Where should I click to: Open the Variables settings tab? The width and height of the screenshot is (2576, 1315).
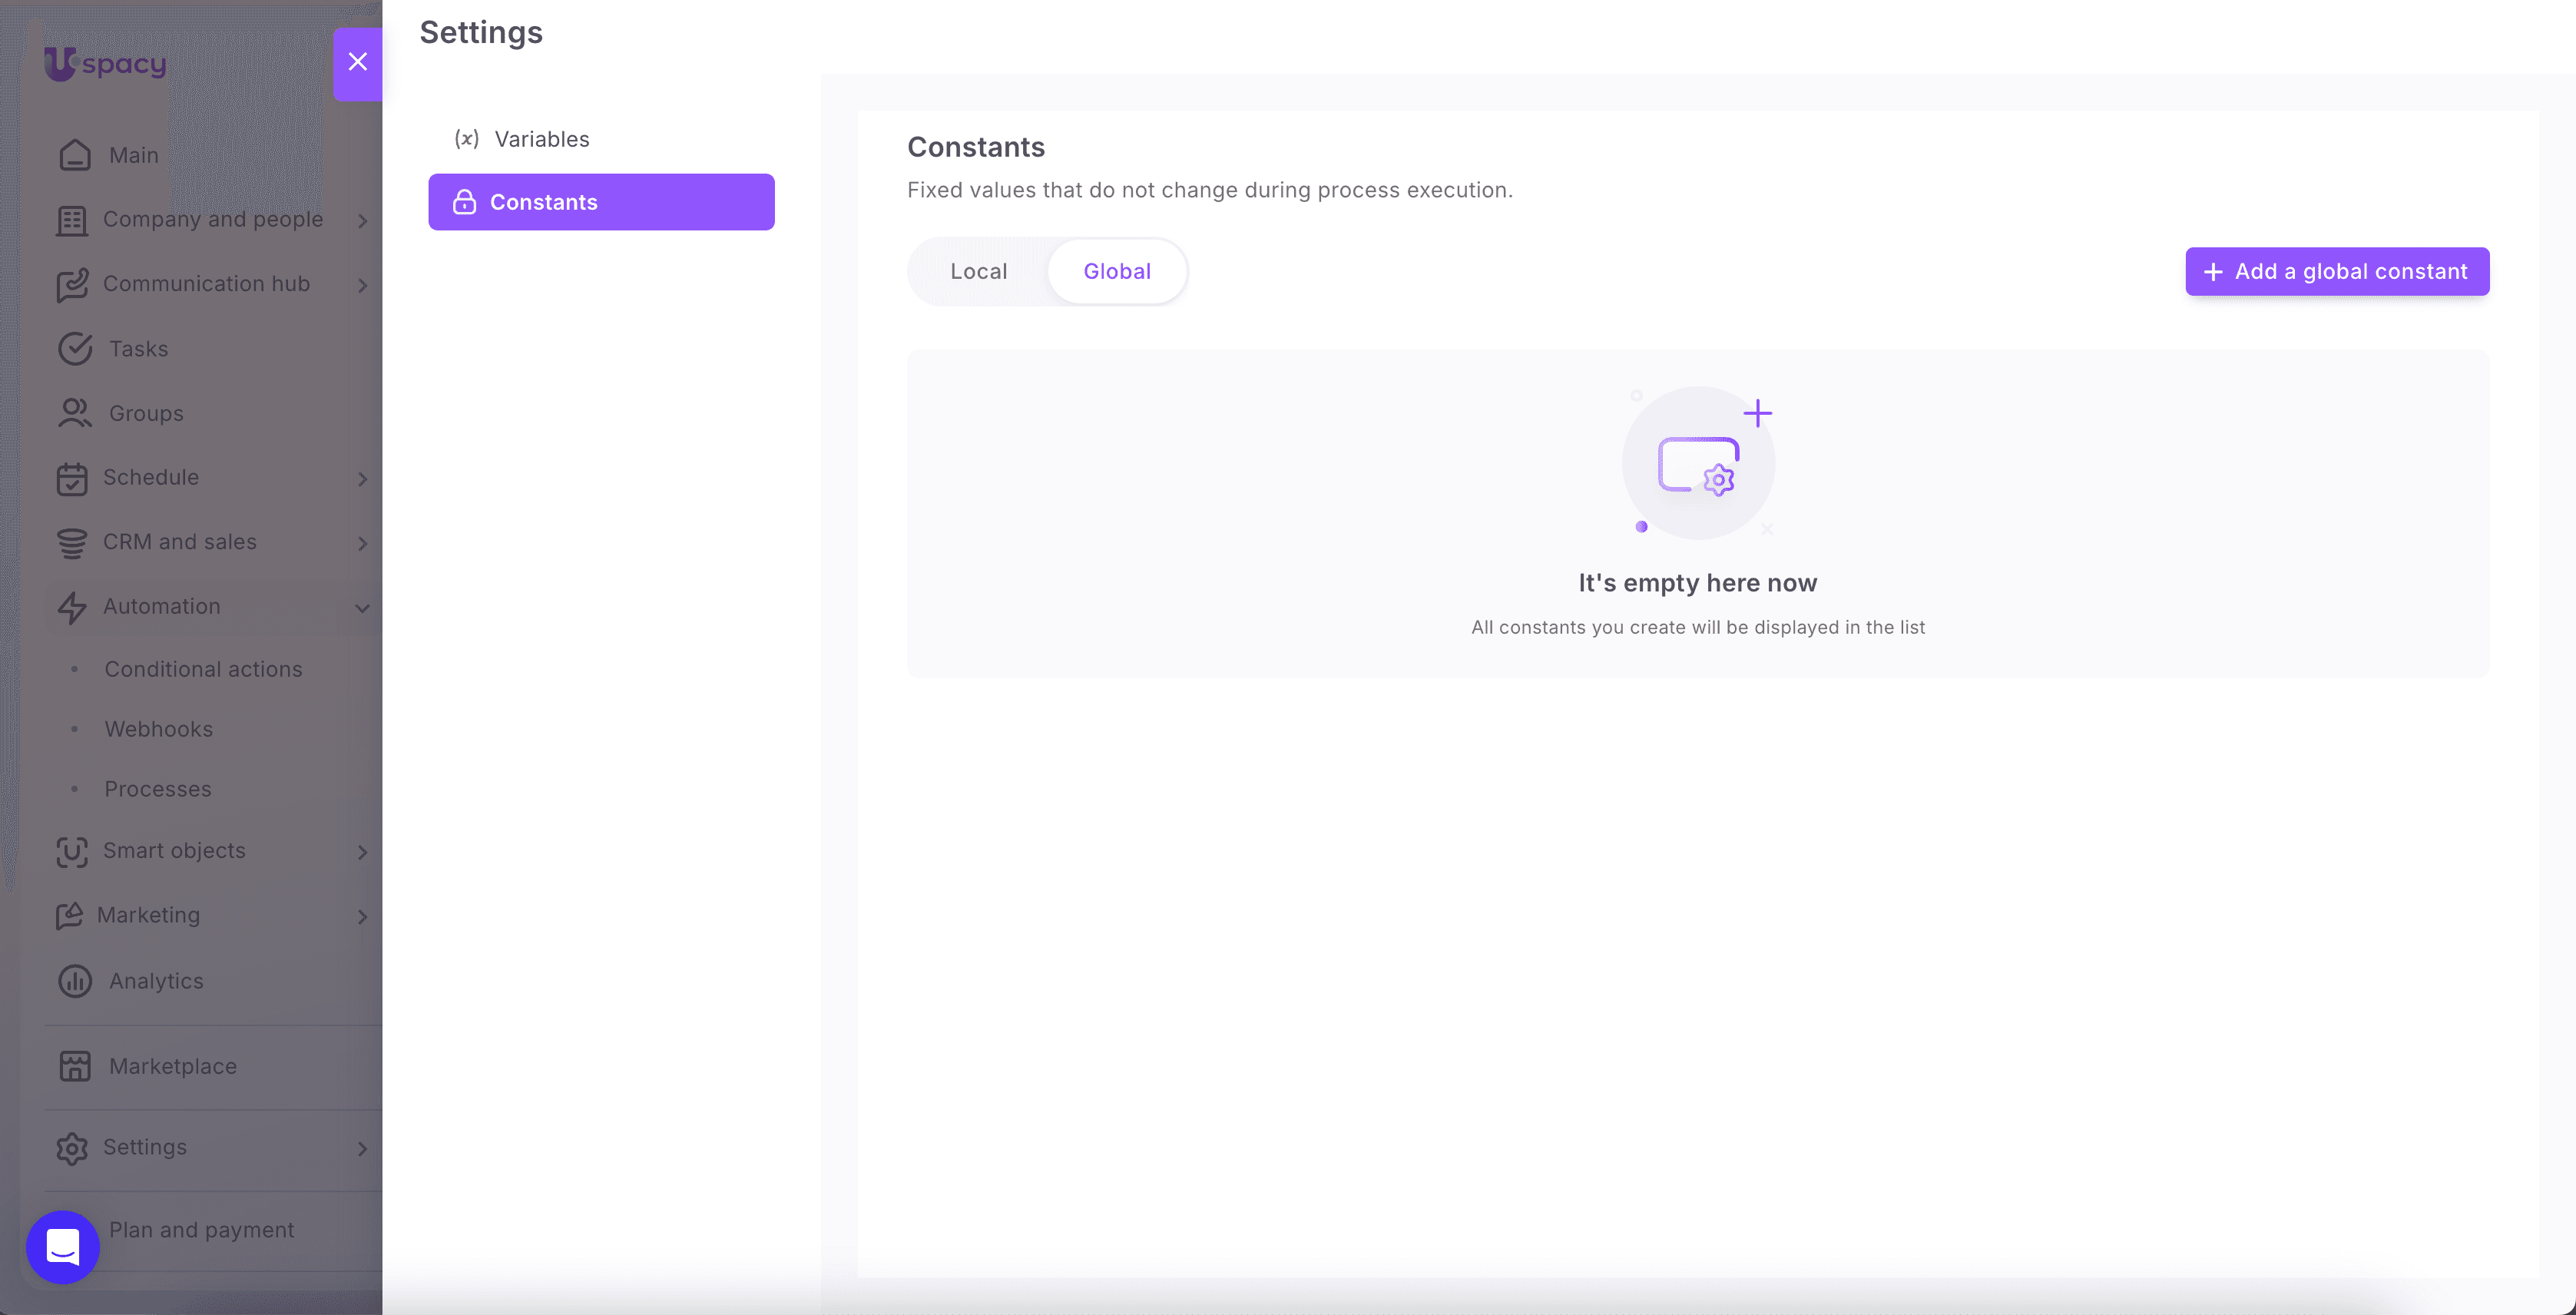[x=601, y=139]
